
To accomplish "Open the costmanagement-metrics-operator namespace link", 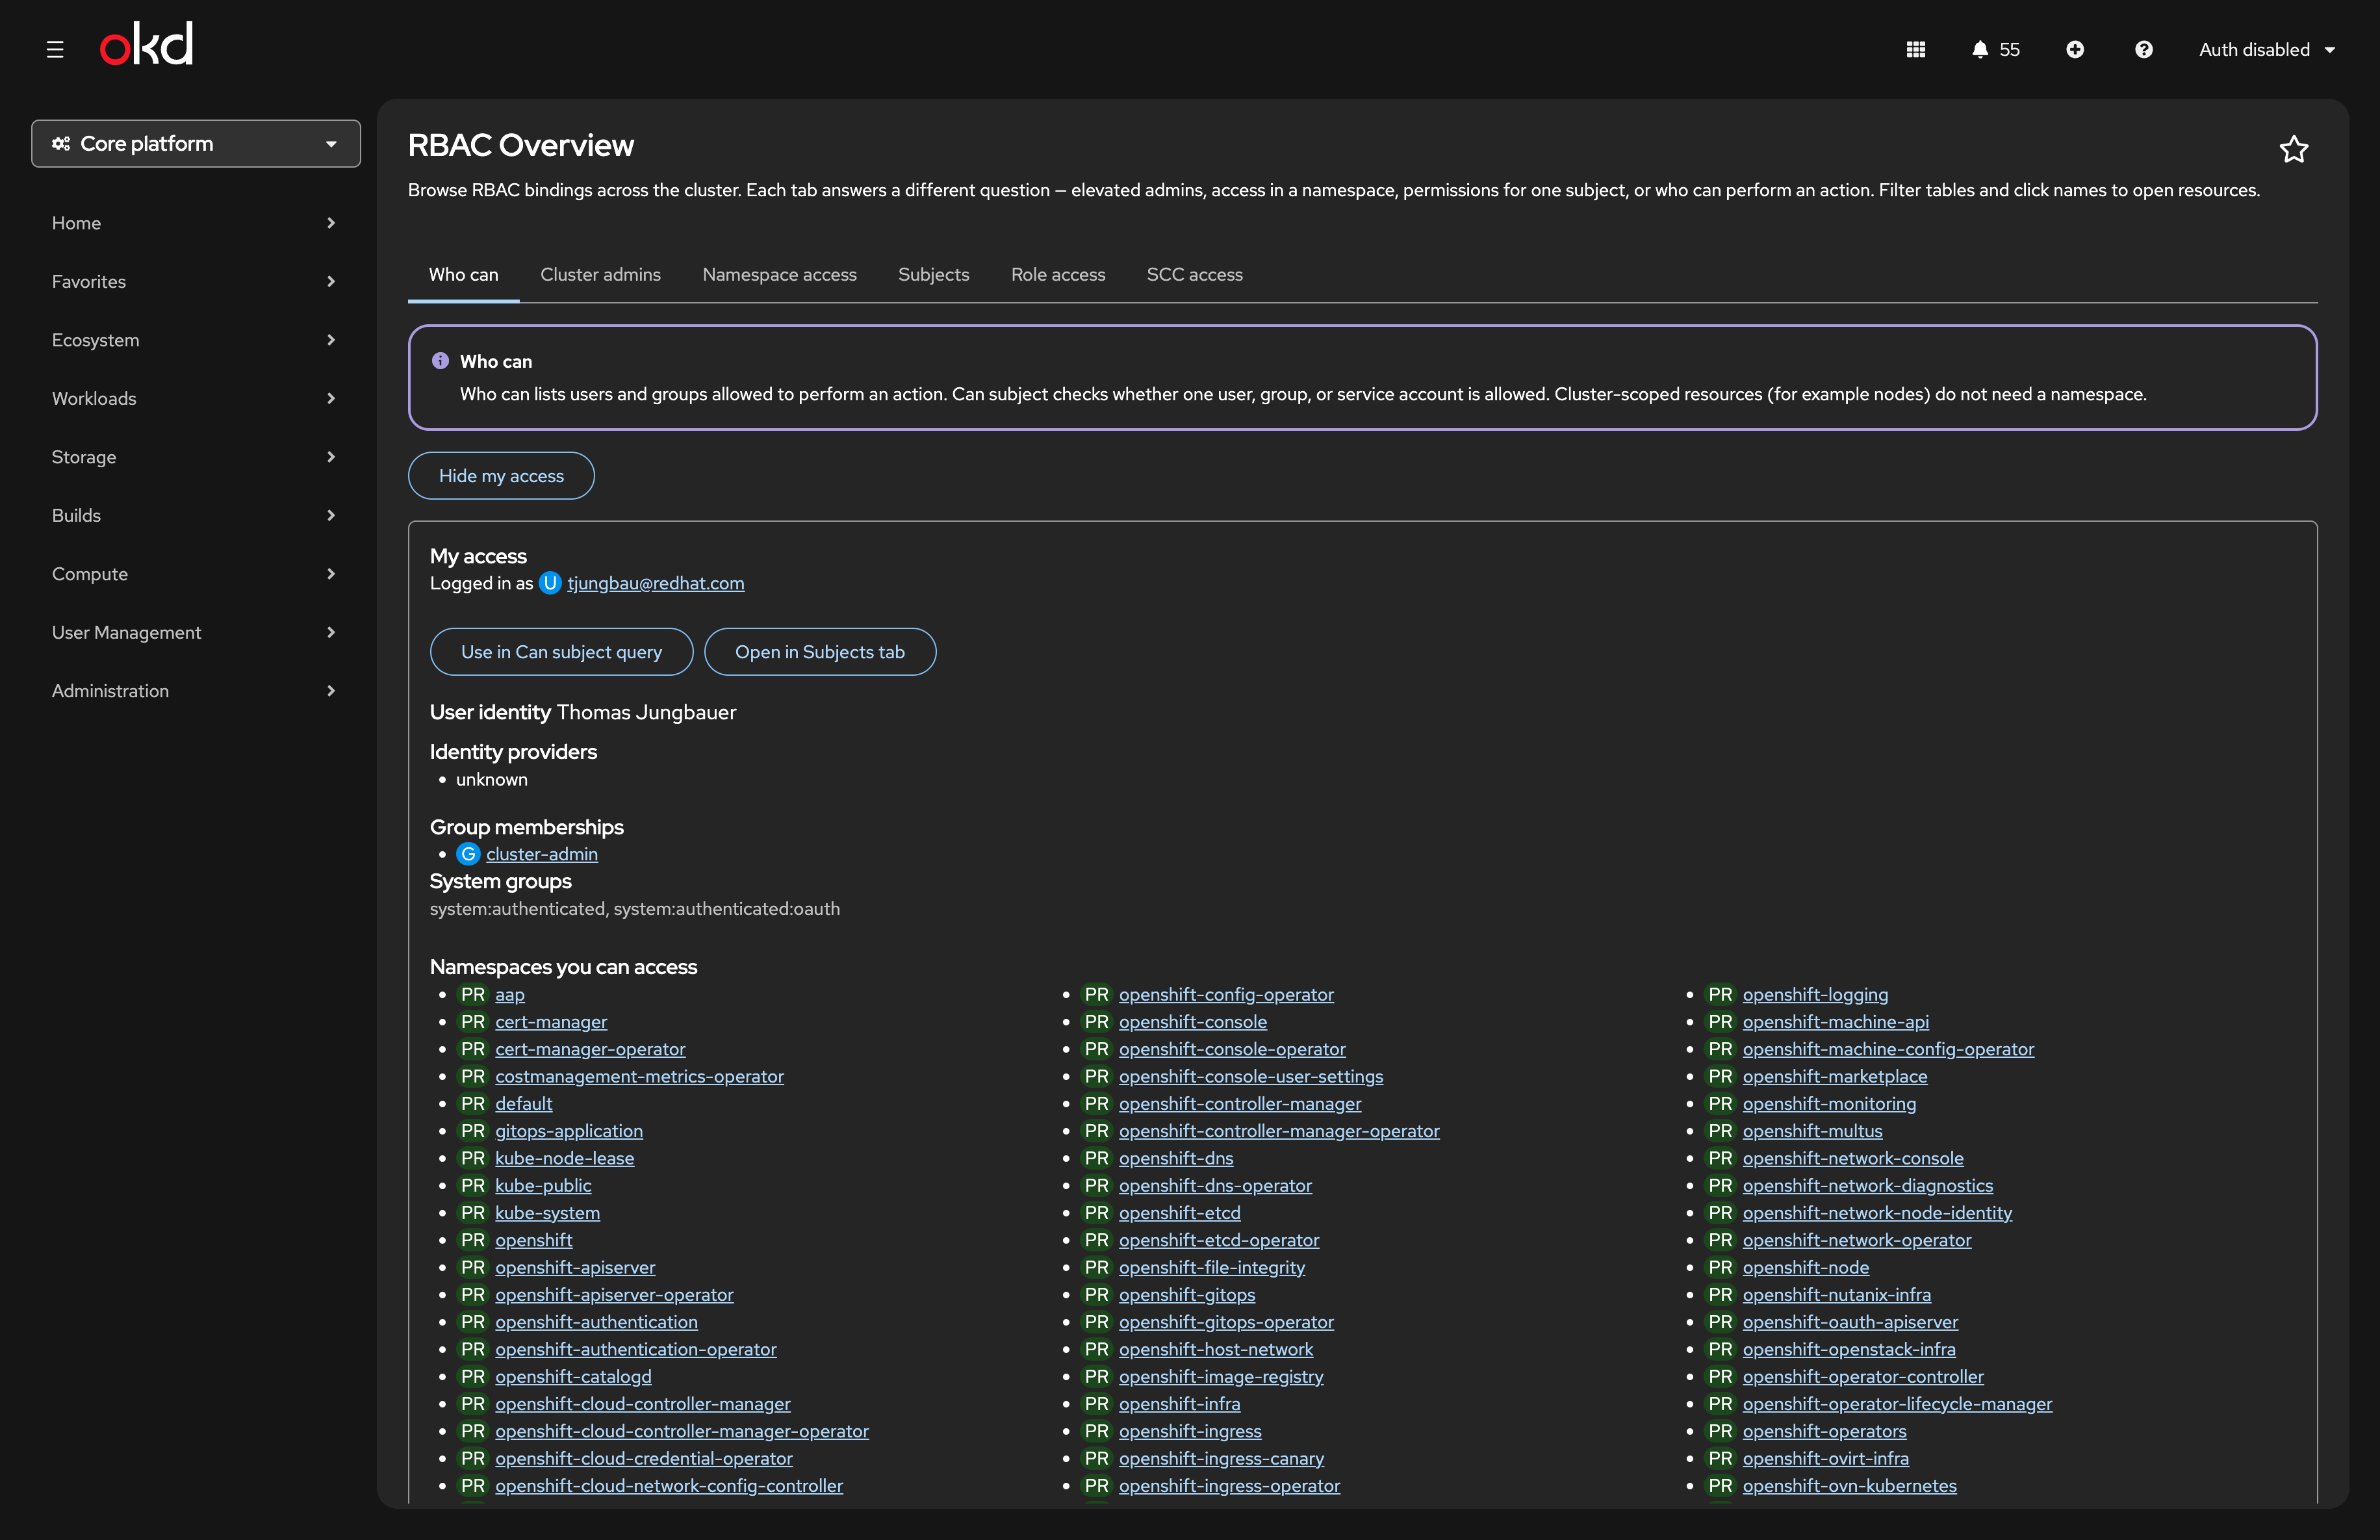I will pos(639,1077).
